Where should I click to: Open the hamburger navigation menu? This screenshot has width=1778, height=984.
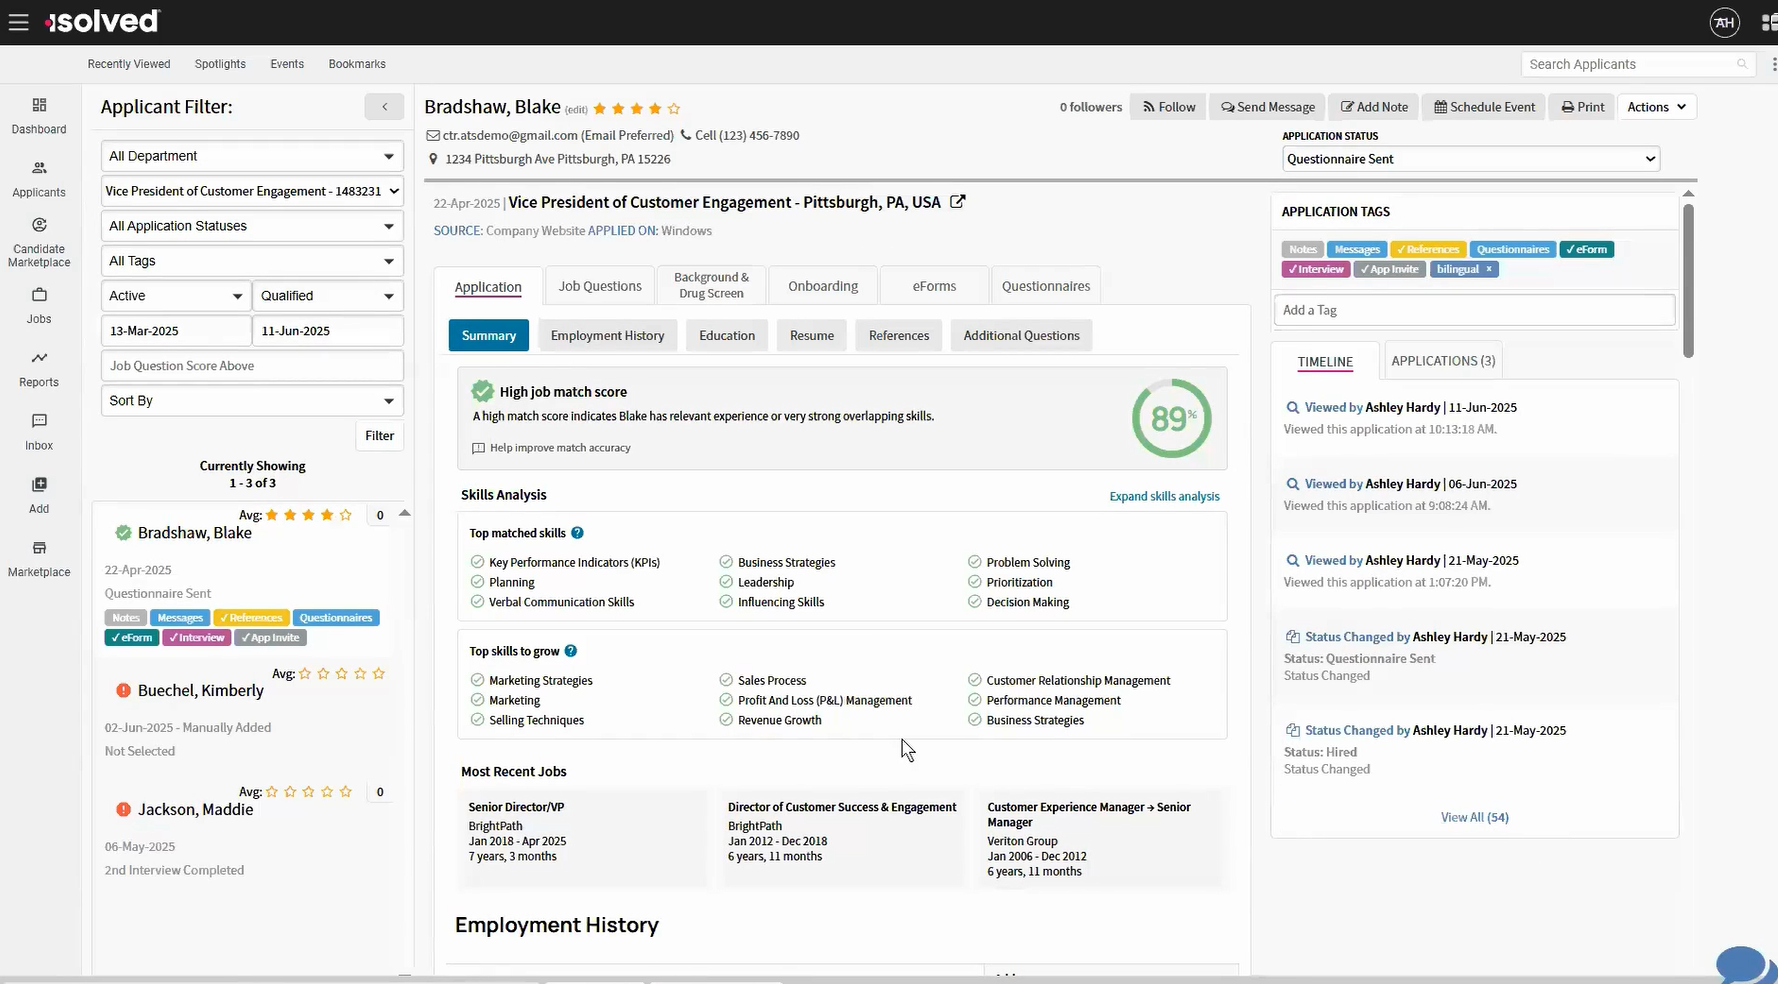click(x=18, y=21)
